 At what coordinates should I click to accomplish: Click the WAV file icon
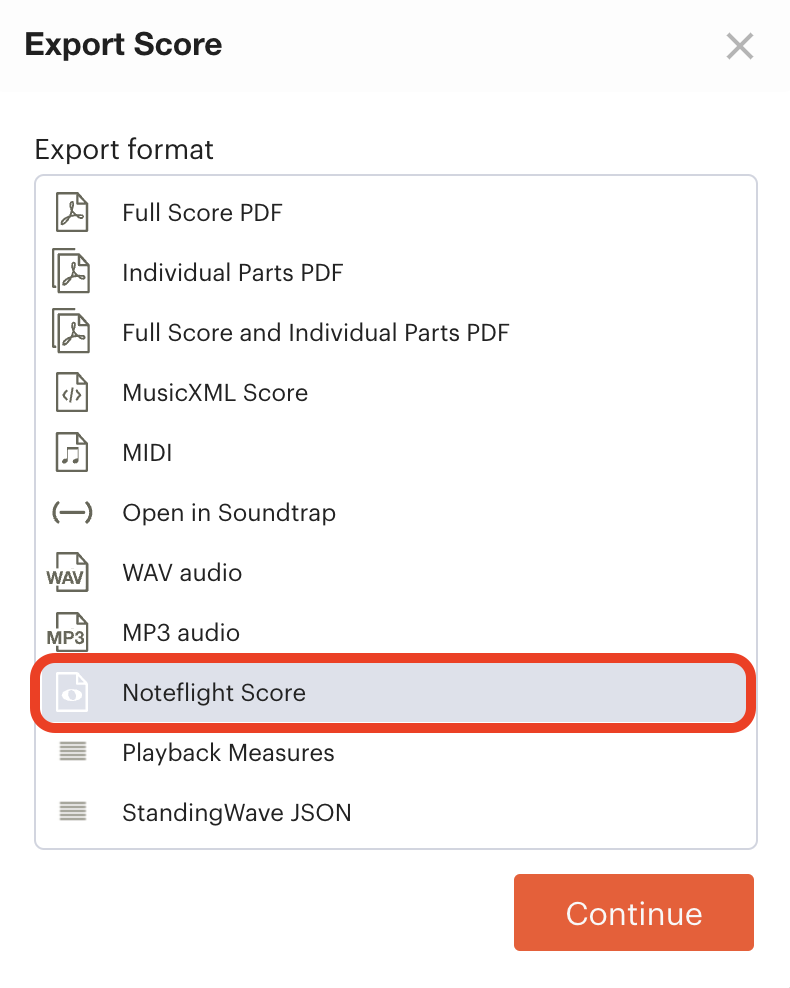coord(67,572)
